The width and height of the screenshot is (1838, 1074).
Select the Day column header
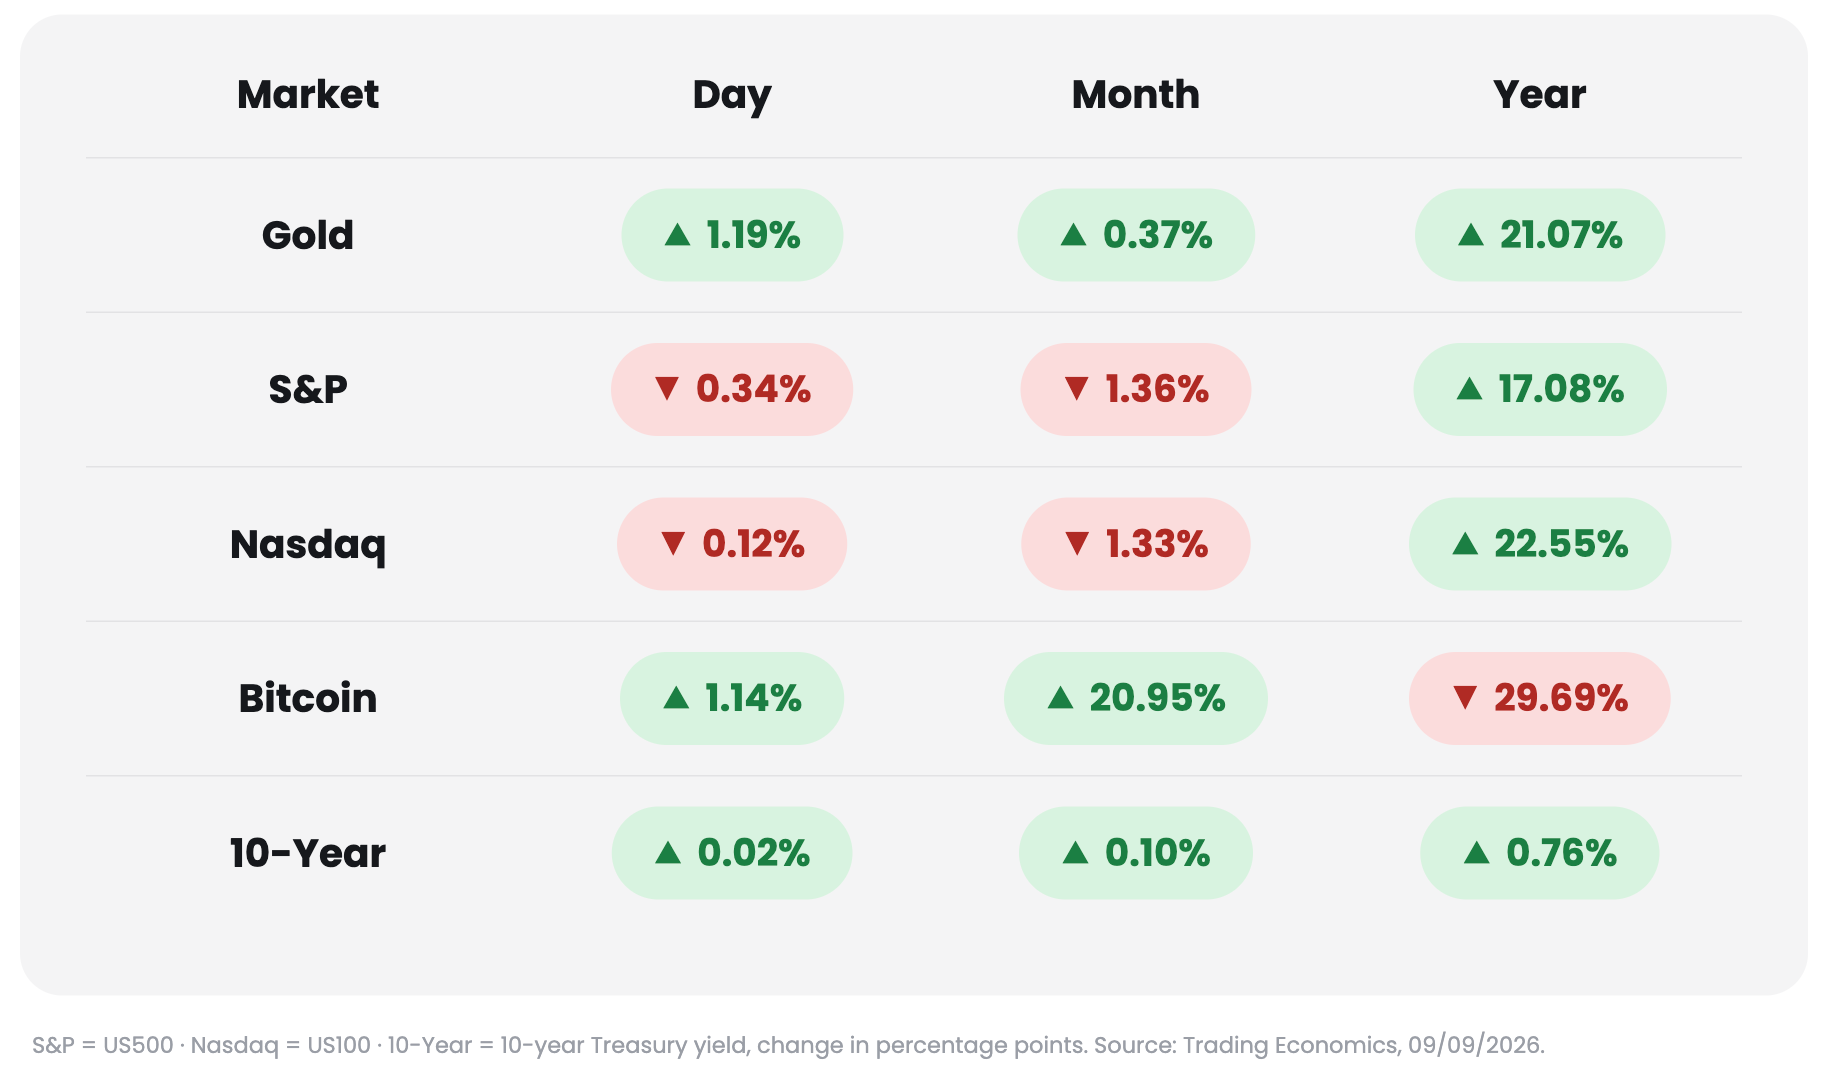coord(732,95)
